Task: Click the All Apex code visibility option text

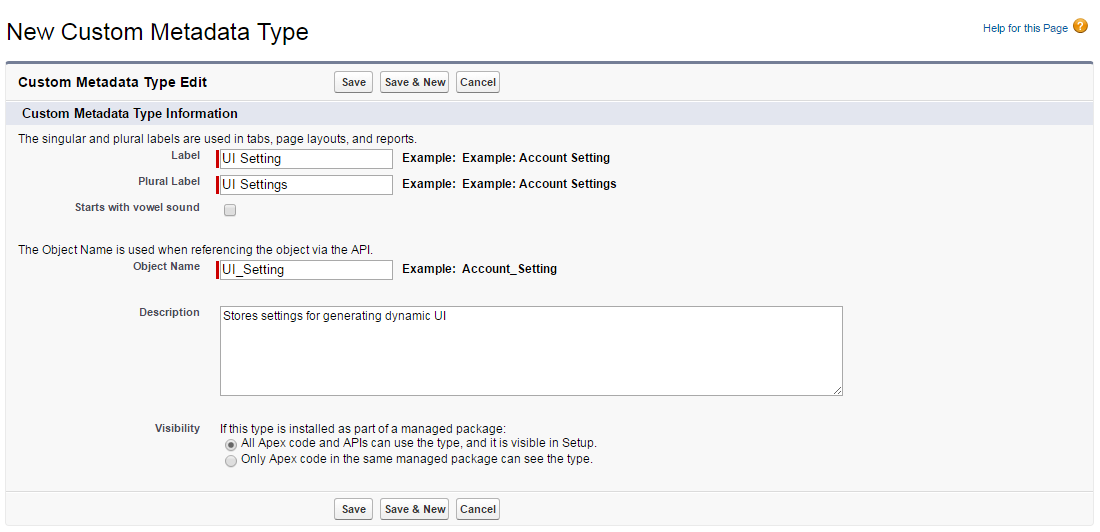Action: click(x=419, y=442)
